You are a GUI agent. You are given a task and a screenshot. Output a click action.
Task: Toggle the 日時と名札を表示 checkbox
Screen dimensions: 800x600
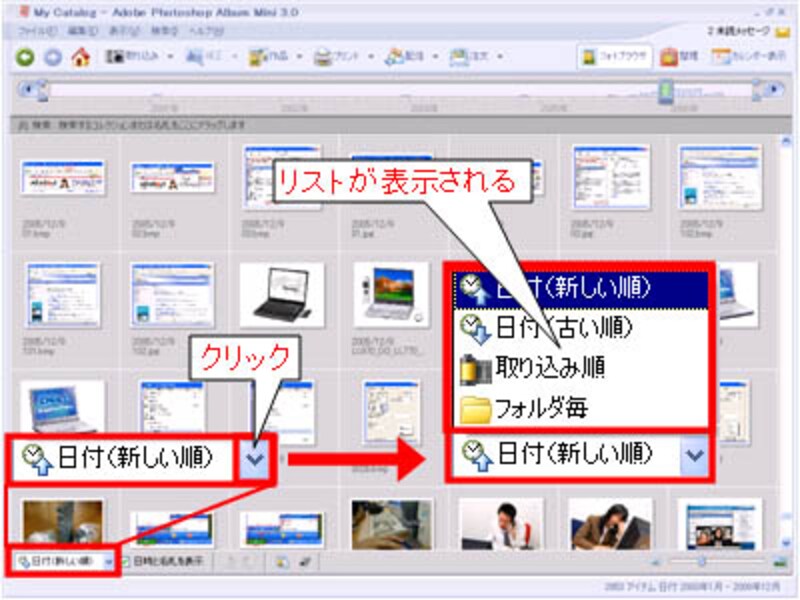(x=125, y=562)
